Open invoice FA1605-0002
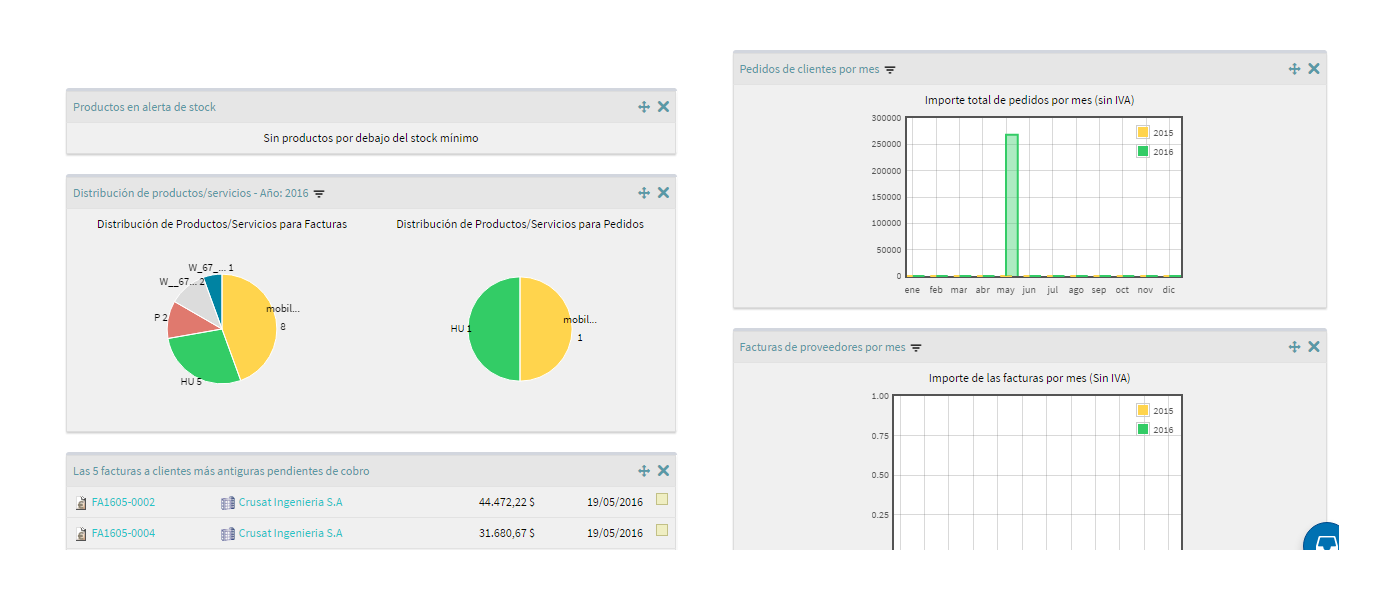Image resolution: width=1400 pixels, height=600 pixels. pyautogui.click(x=123, y=502)
